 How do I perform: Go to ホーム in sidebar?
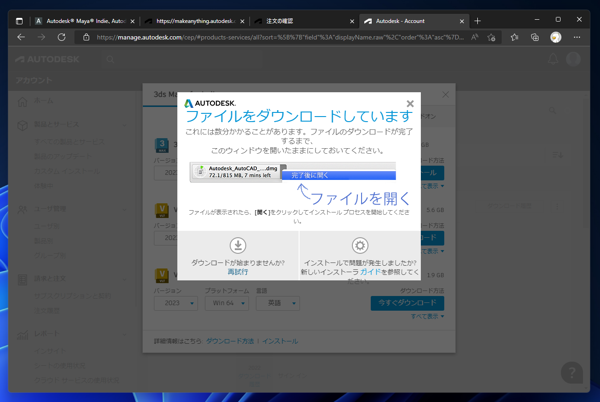[44, 101]
